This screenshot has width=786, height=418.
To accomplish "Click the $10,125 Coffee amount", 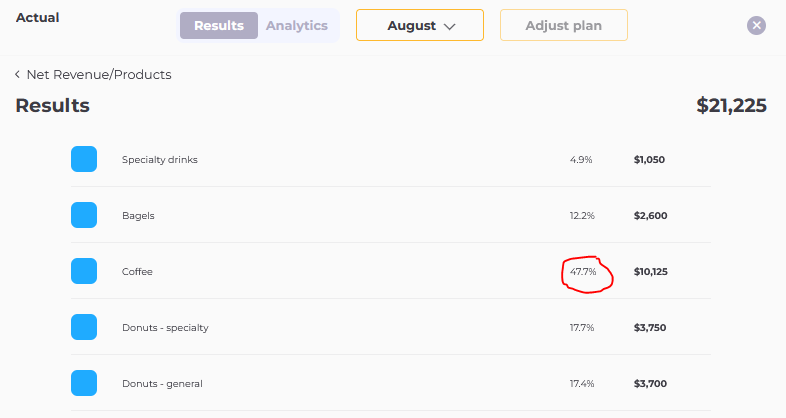I will pos(650,272).
